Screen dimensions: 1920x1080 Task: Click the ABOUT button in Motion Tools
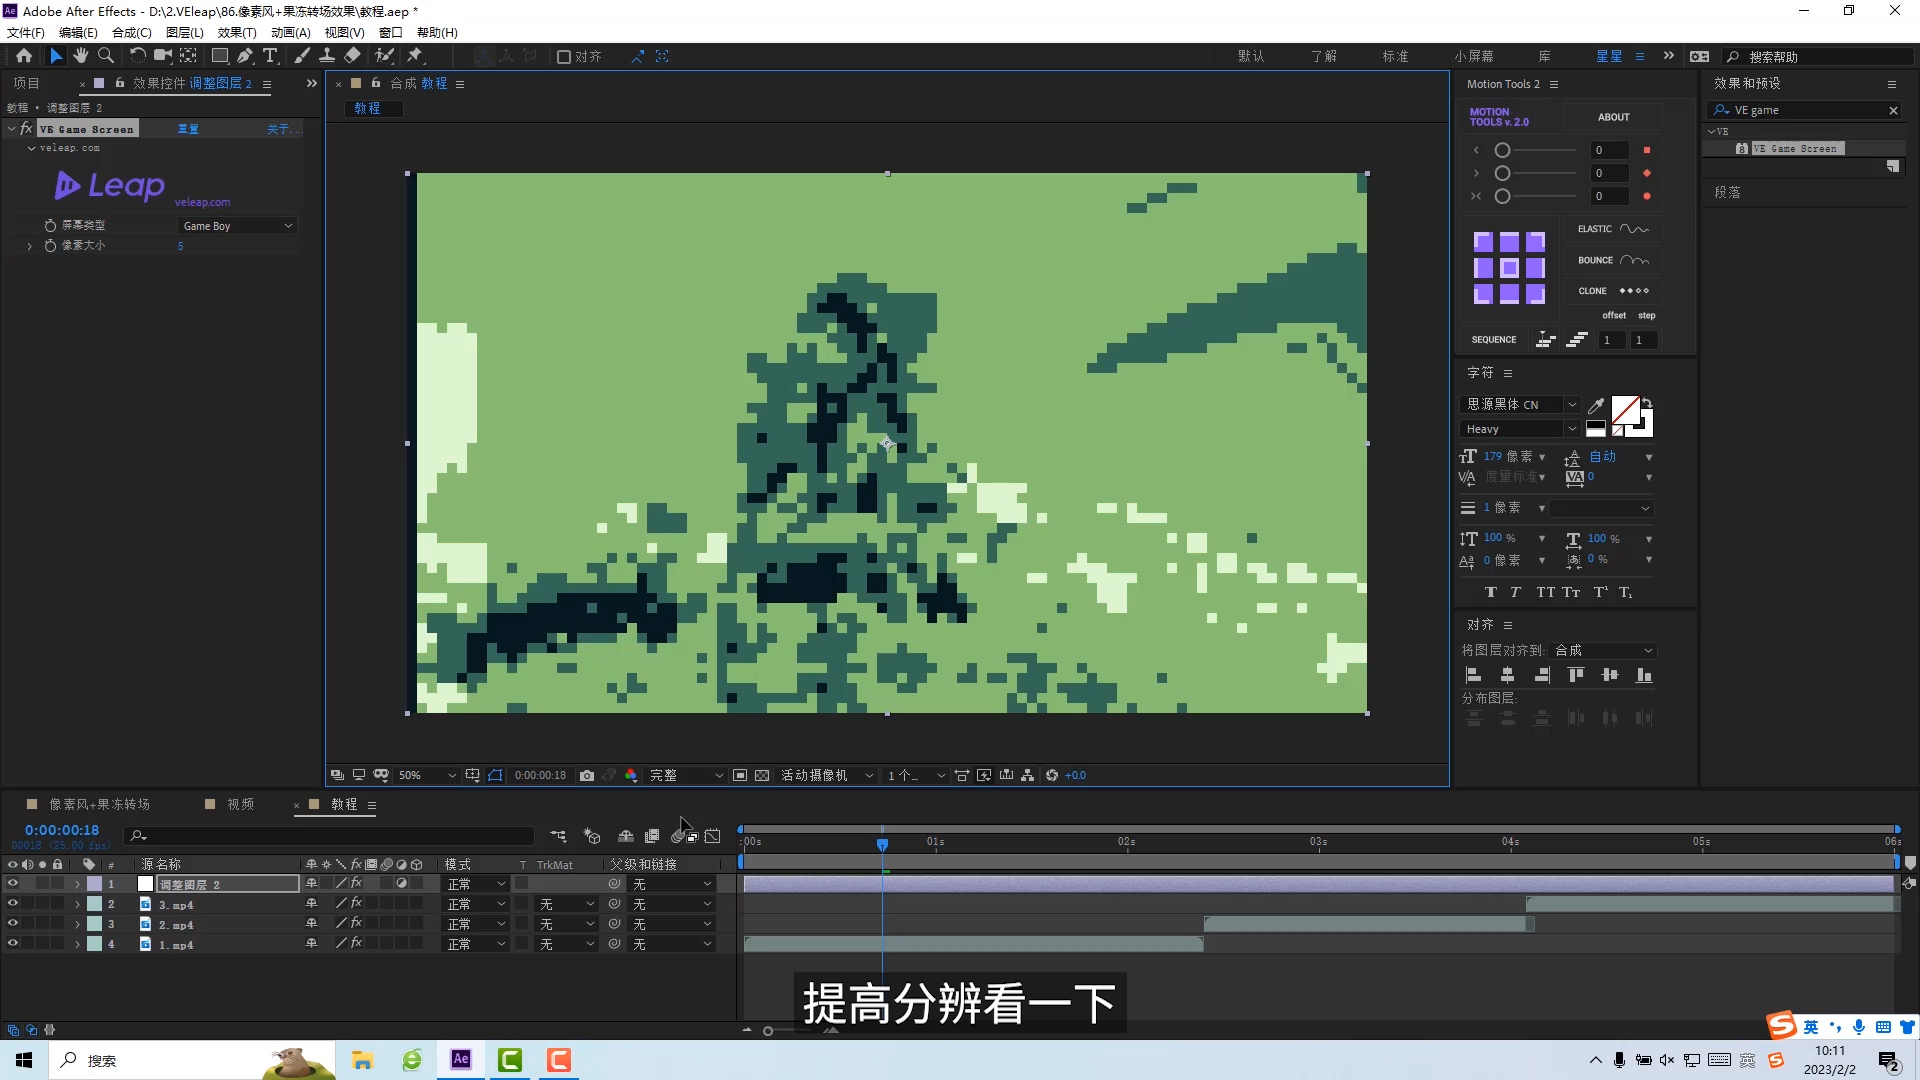click(x=1613, y=117)
